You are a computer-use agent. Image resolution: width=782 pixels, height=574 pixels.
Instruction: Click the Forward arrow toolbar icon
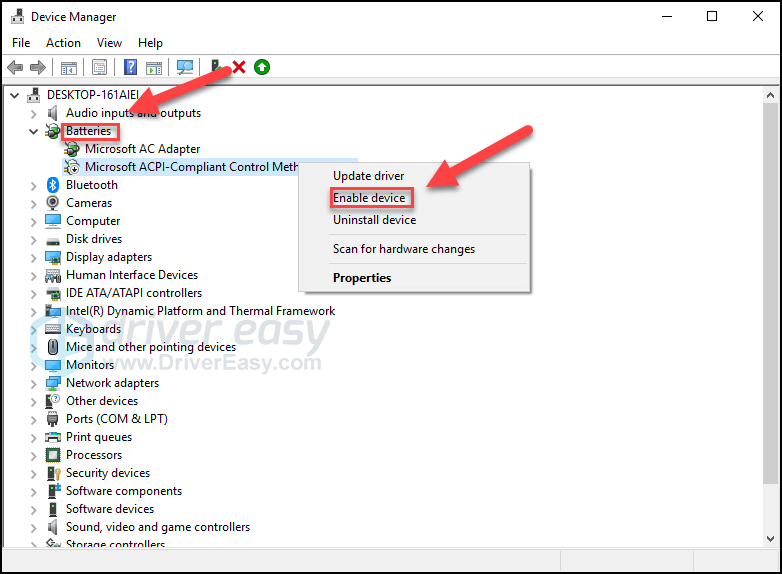38,67
